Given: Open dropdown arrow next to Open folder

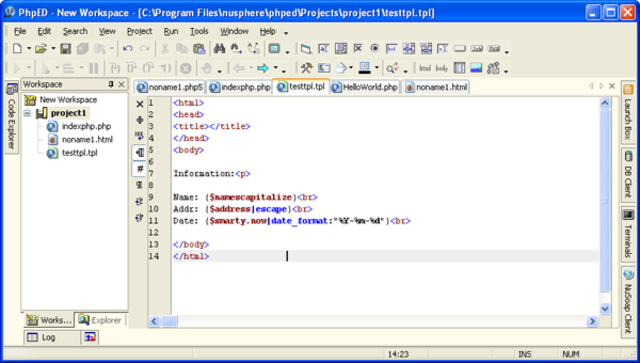Looking at the screenshot, I should 53,49.
